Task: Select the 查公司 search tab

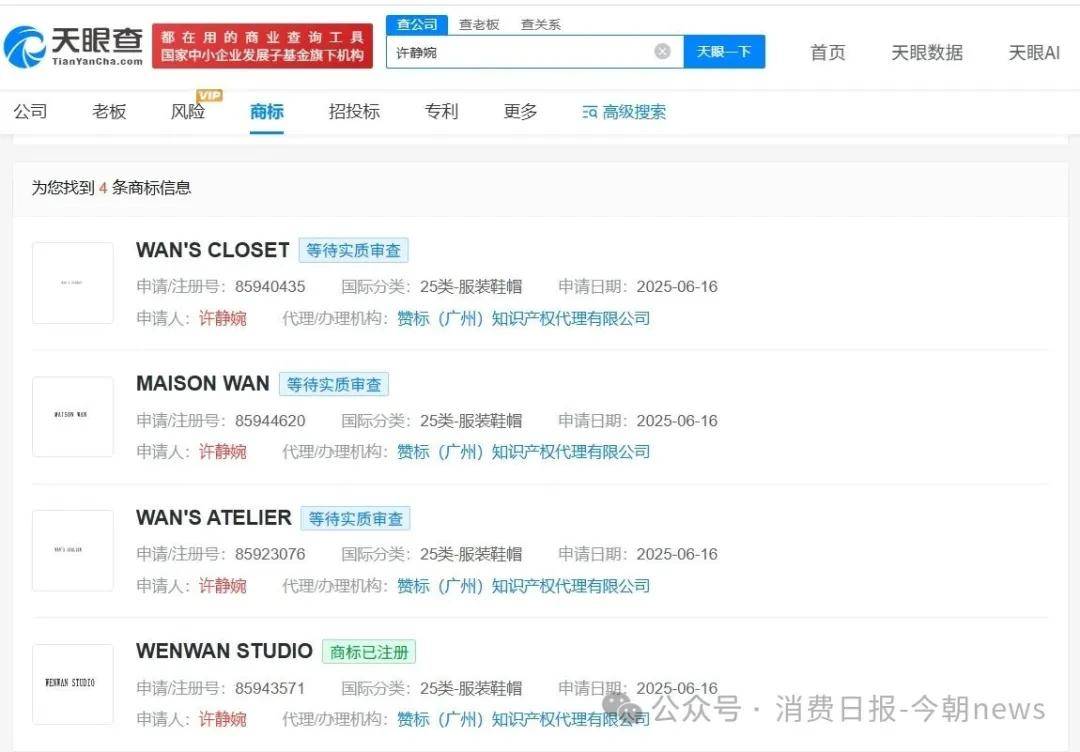Action: pyautogui.click(x=417, y=25)
